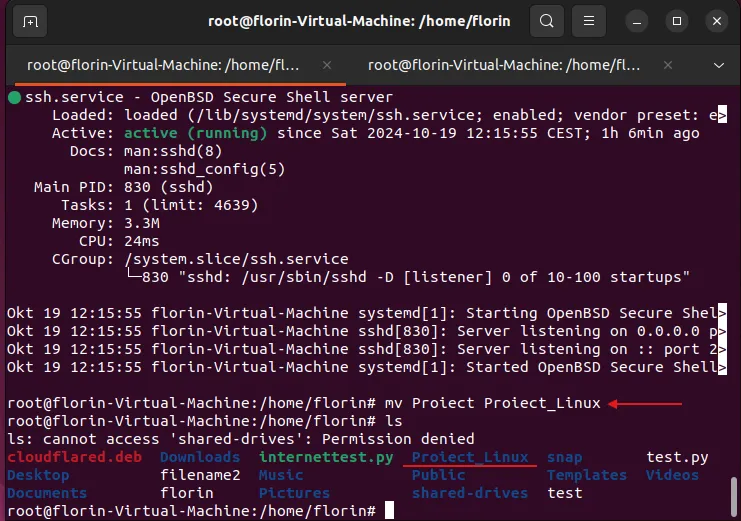The image size is (741, 521).
Task: Click the terminal cursor at prompt
Action: [389, 511]
